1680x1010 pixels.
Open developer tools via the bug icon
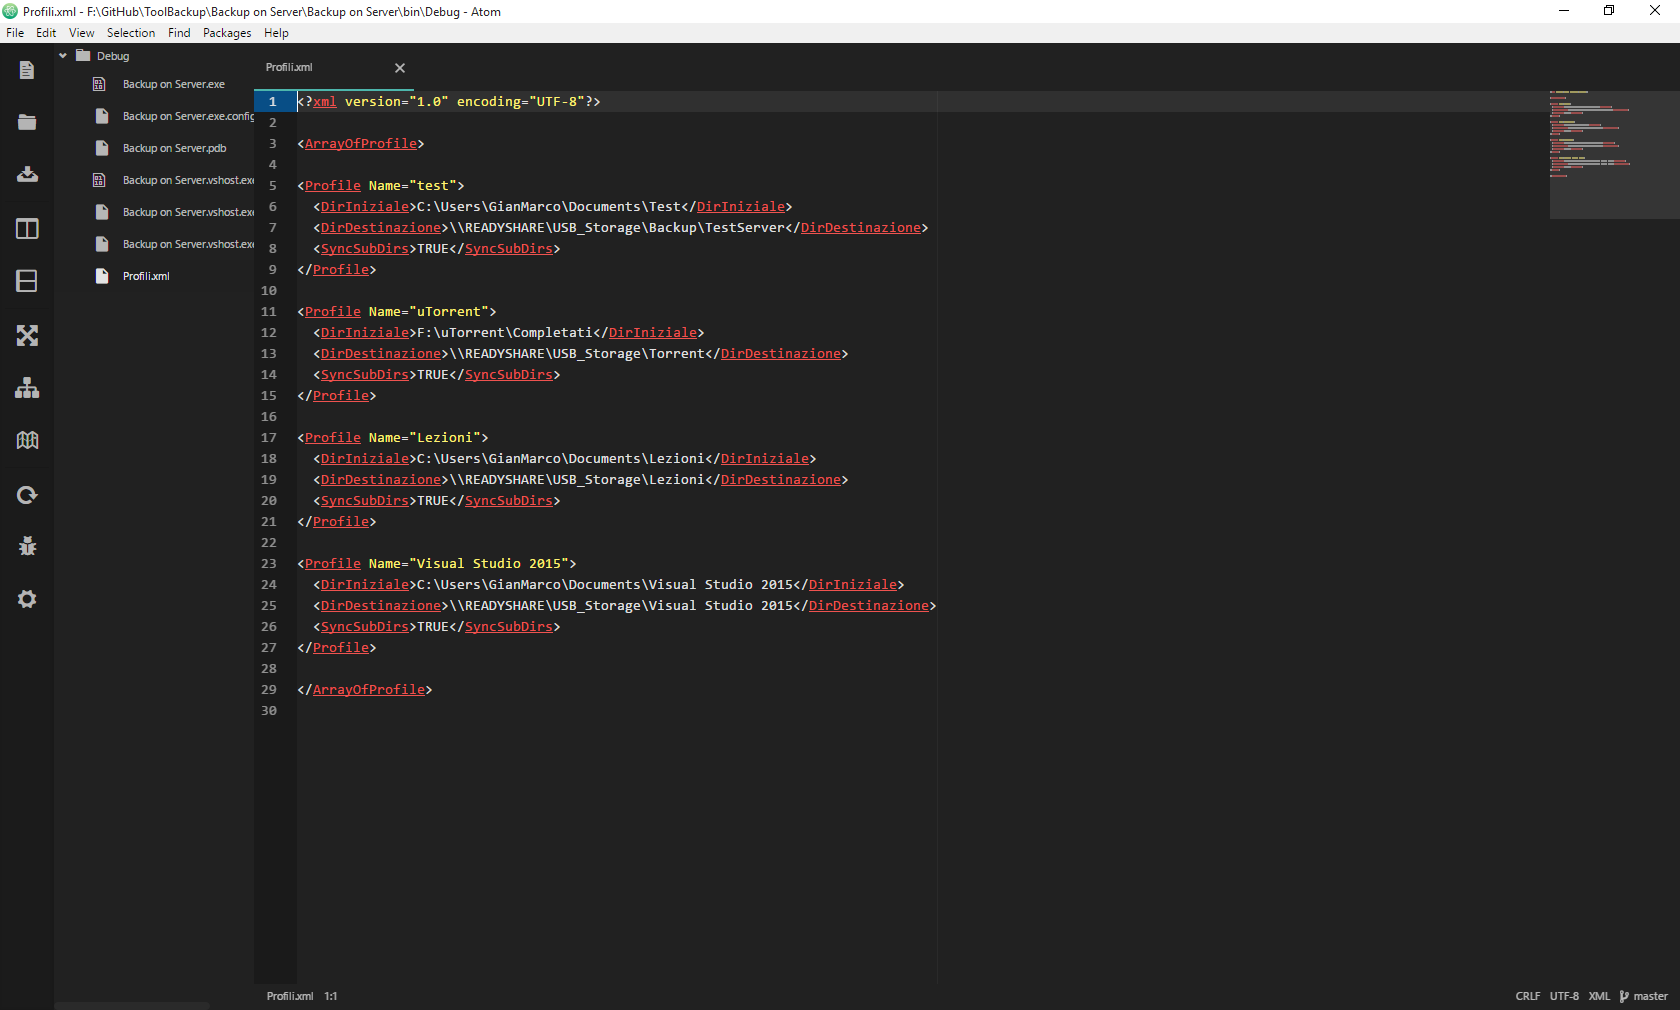[x=27, y=546]
